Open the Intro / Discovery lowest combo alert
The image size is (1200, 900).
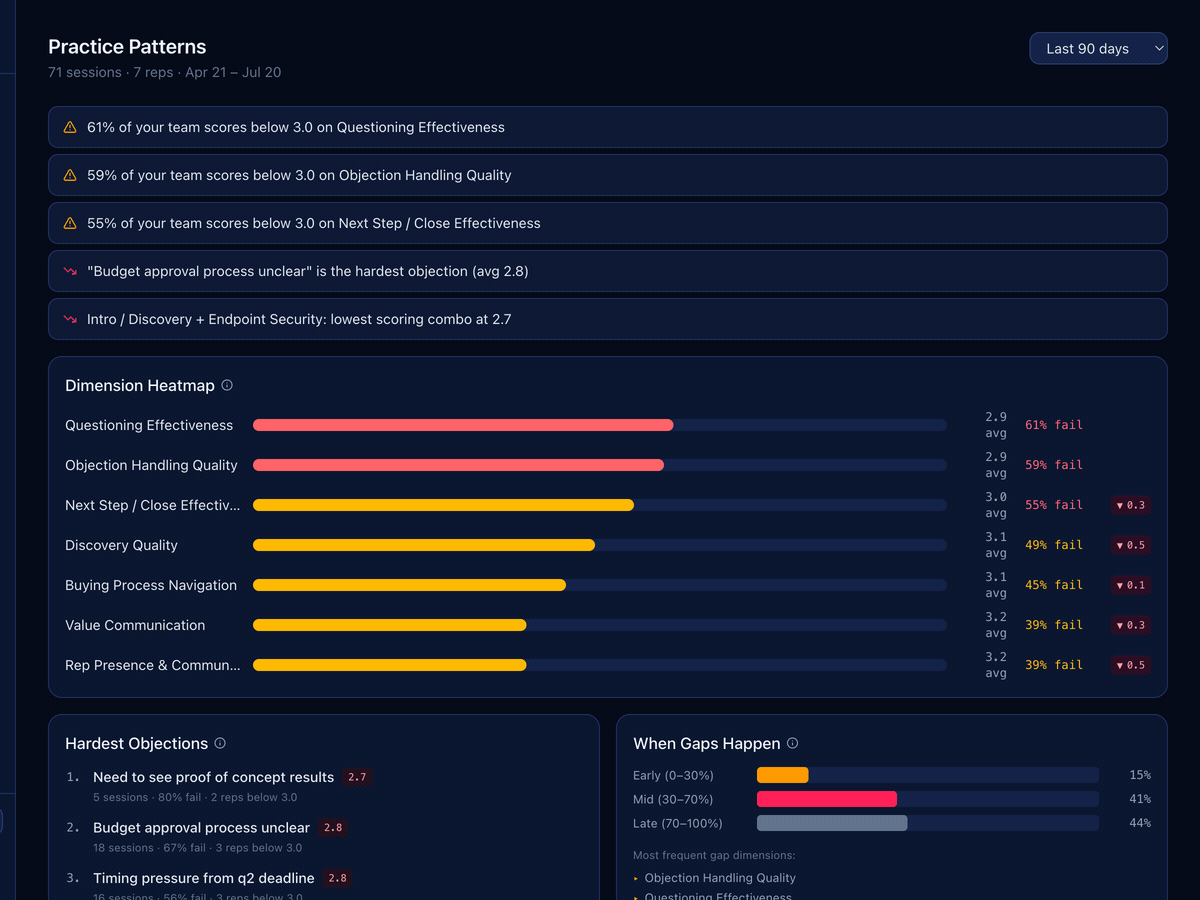coord(607,319)
